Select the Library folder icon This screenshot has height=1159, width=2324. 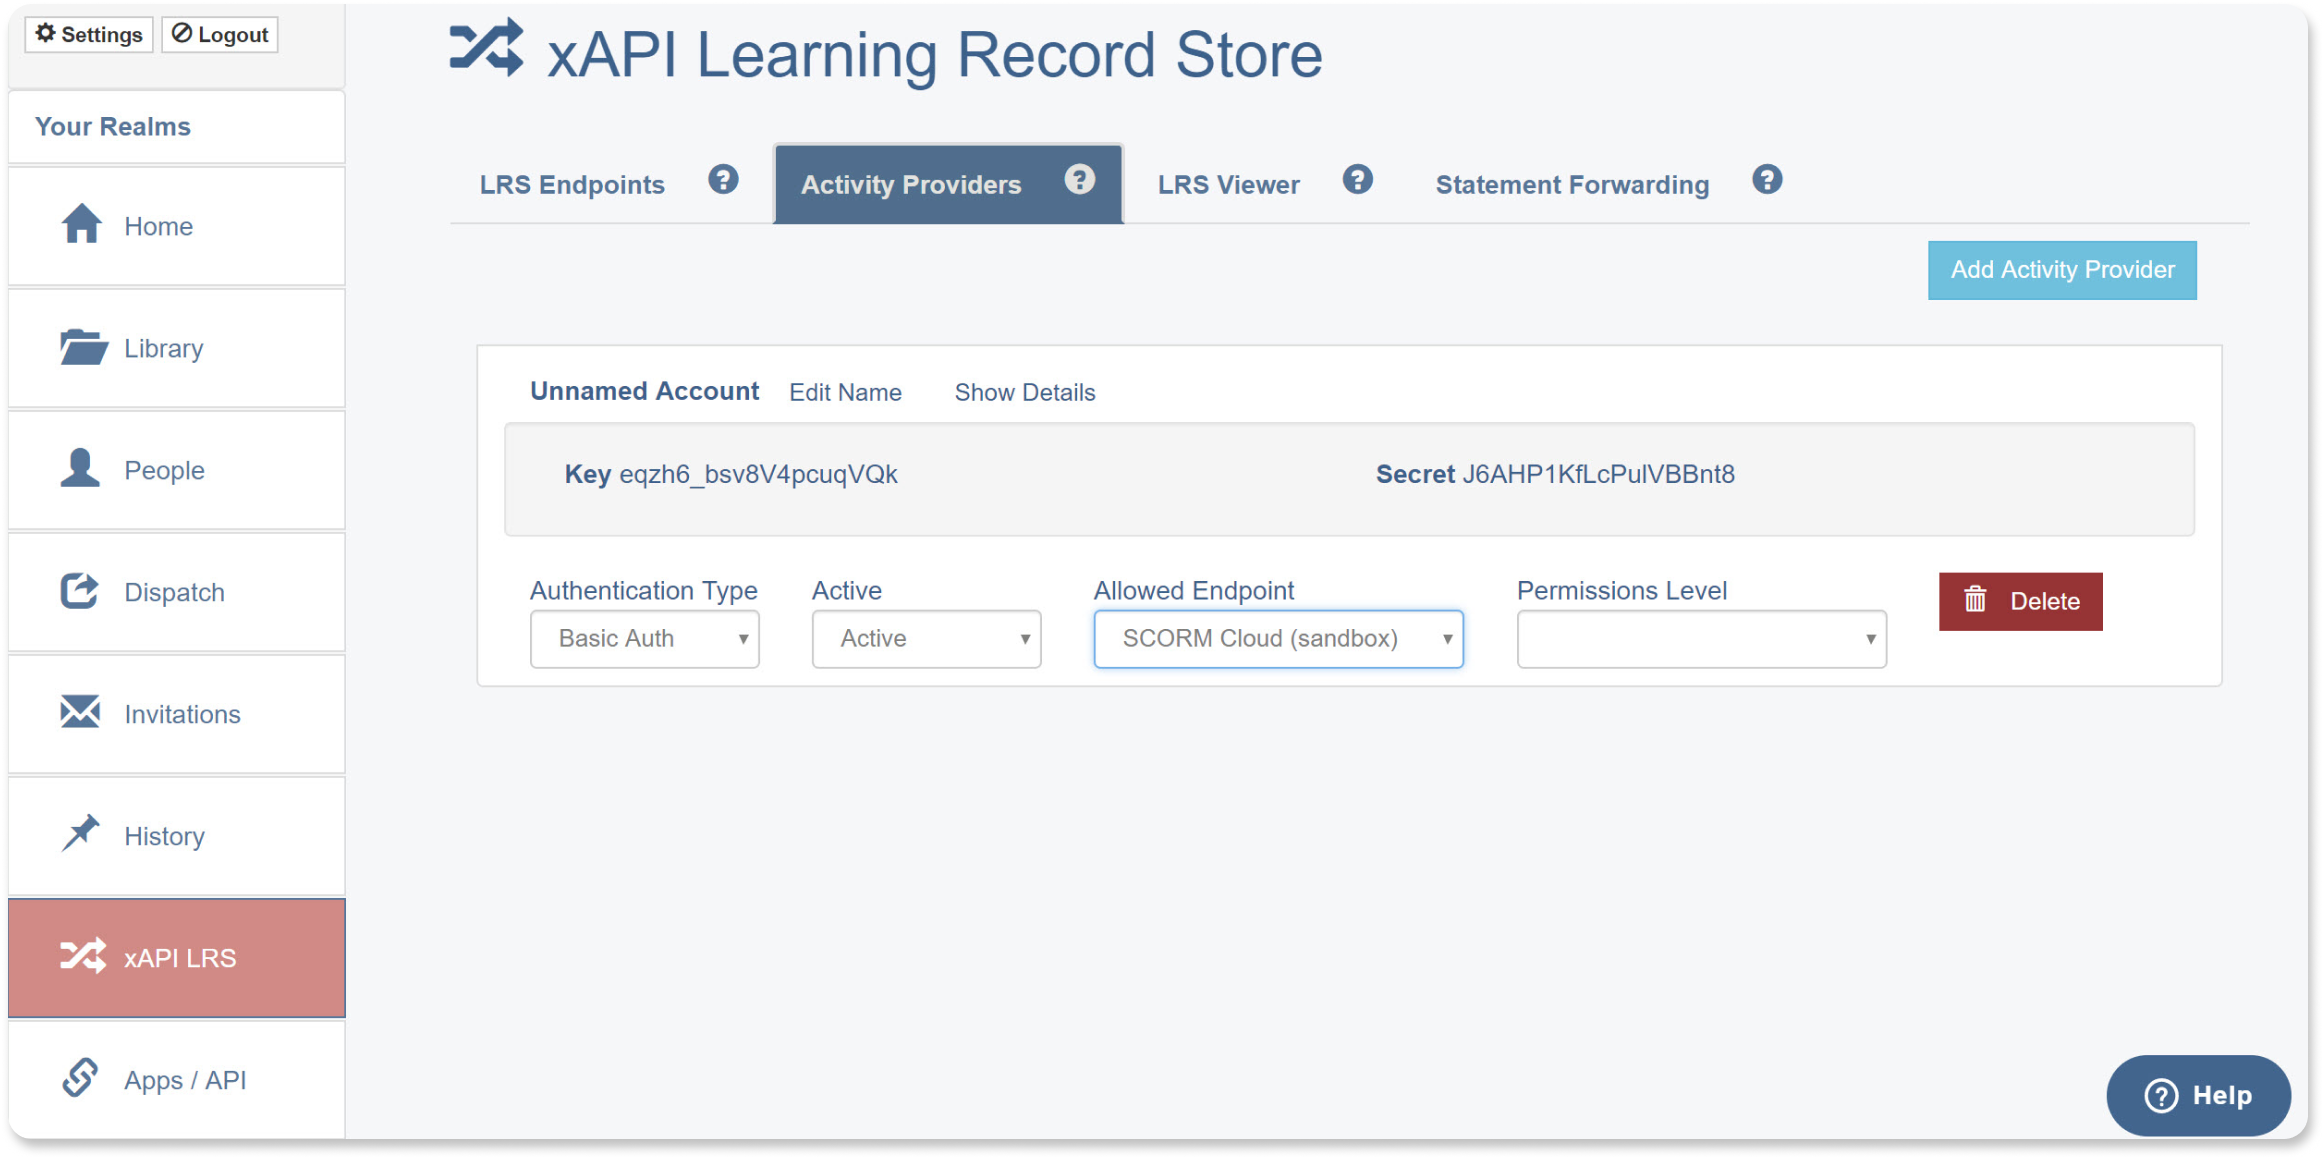point(83,347)
